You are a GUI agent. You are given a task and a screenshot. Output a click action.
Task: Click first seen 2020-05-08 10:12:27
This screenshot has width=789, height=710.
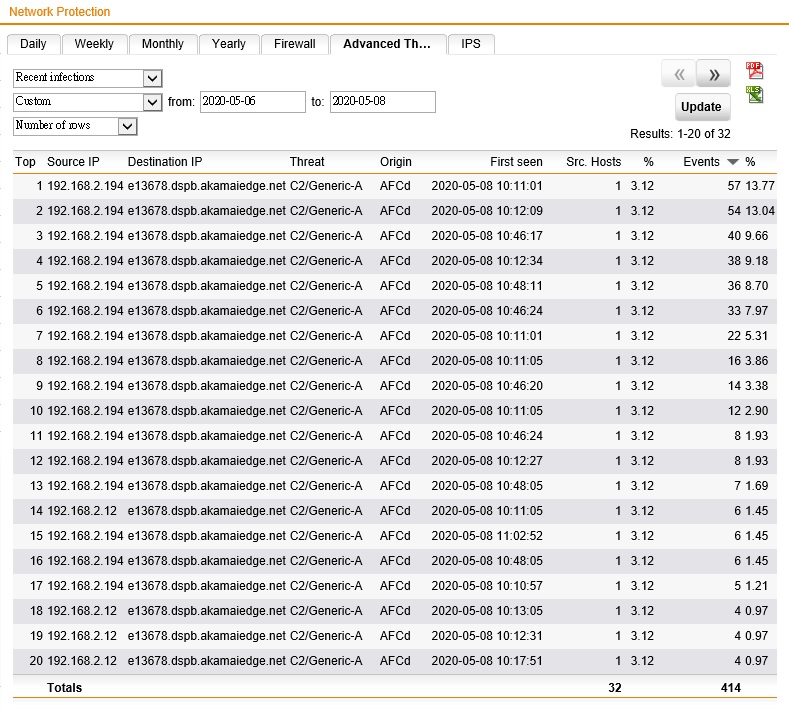pos(487,461)
